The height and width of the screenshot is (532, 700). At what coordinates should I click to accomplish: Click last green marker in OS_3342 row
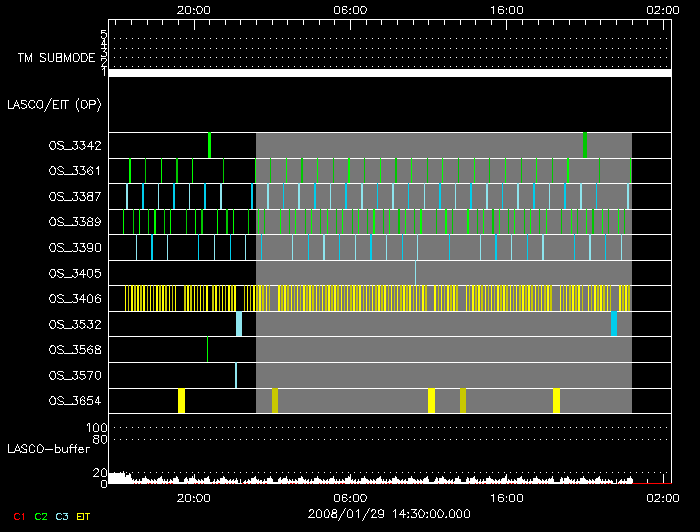coord(585,145)
